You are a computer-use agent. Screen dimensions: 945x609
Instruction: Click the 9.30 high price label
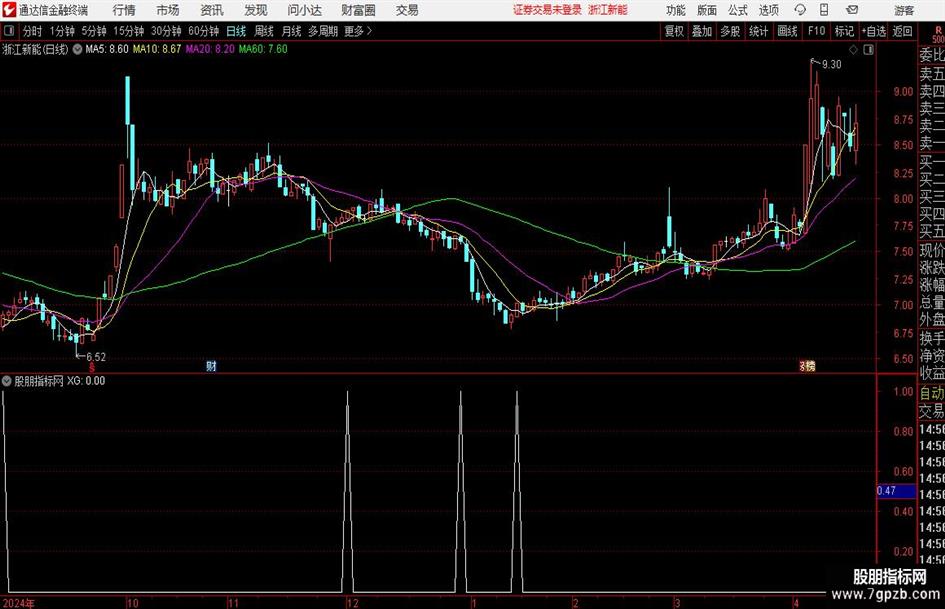(832, 65)
